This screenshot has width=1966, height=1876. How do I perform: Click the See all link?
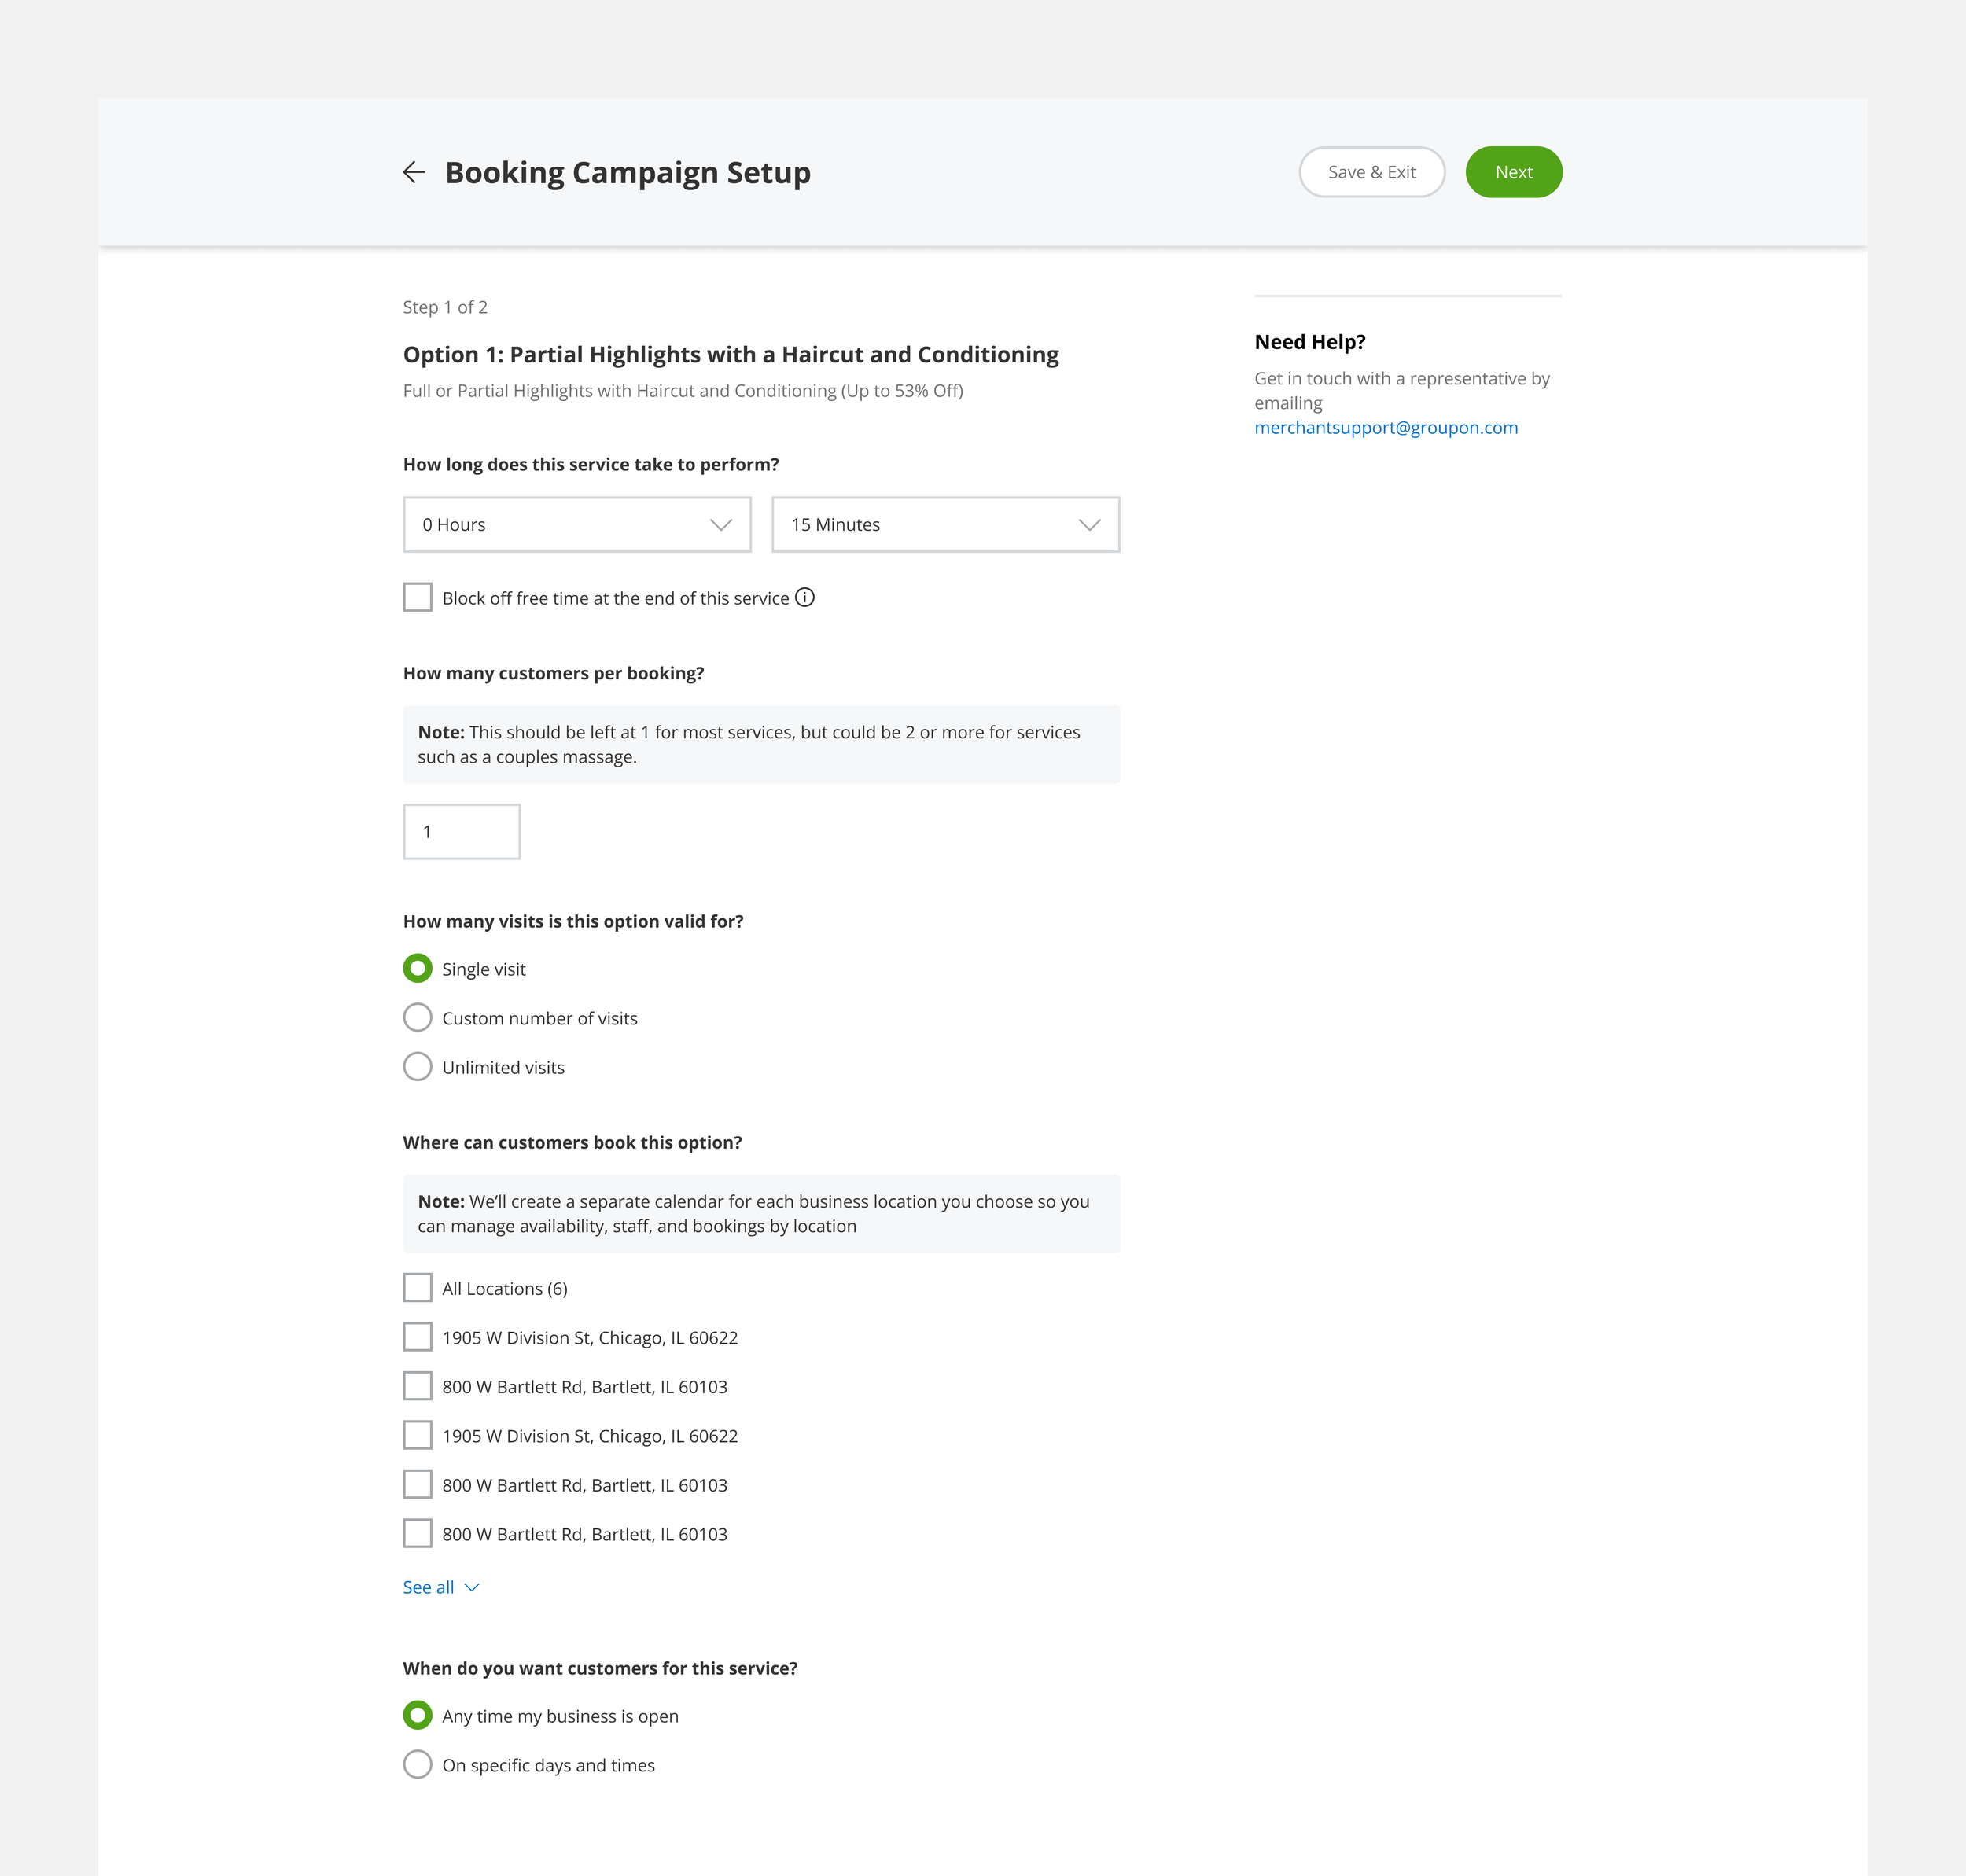click(x=426, y=1587)
